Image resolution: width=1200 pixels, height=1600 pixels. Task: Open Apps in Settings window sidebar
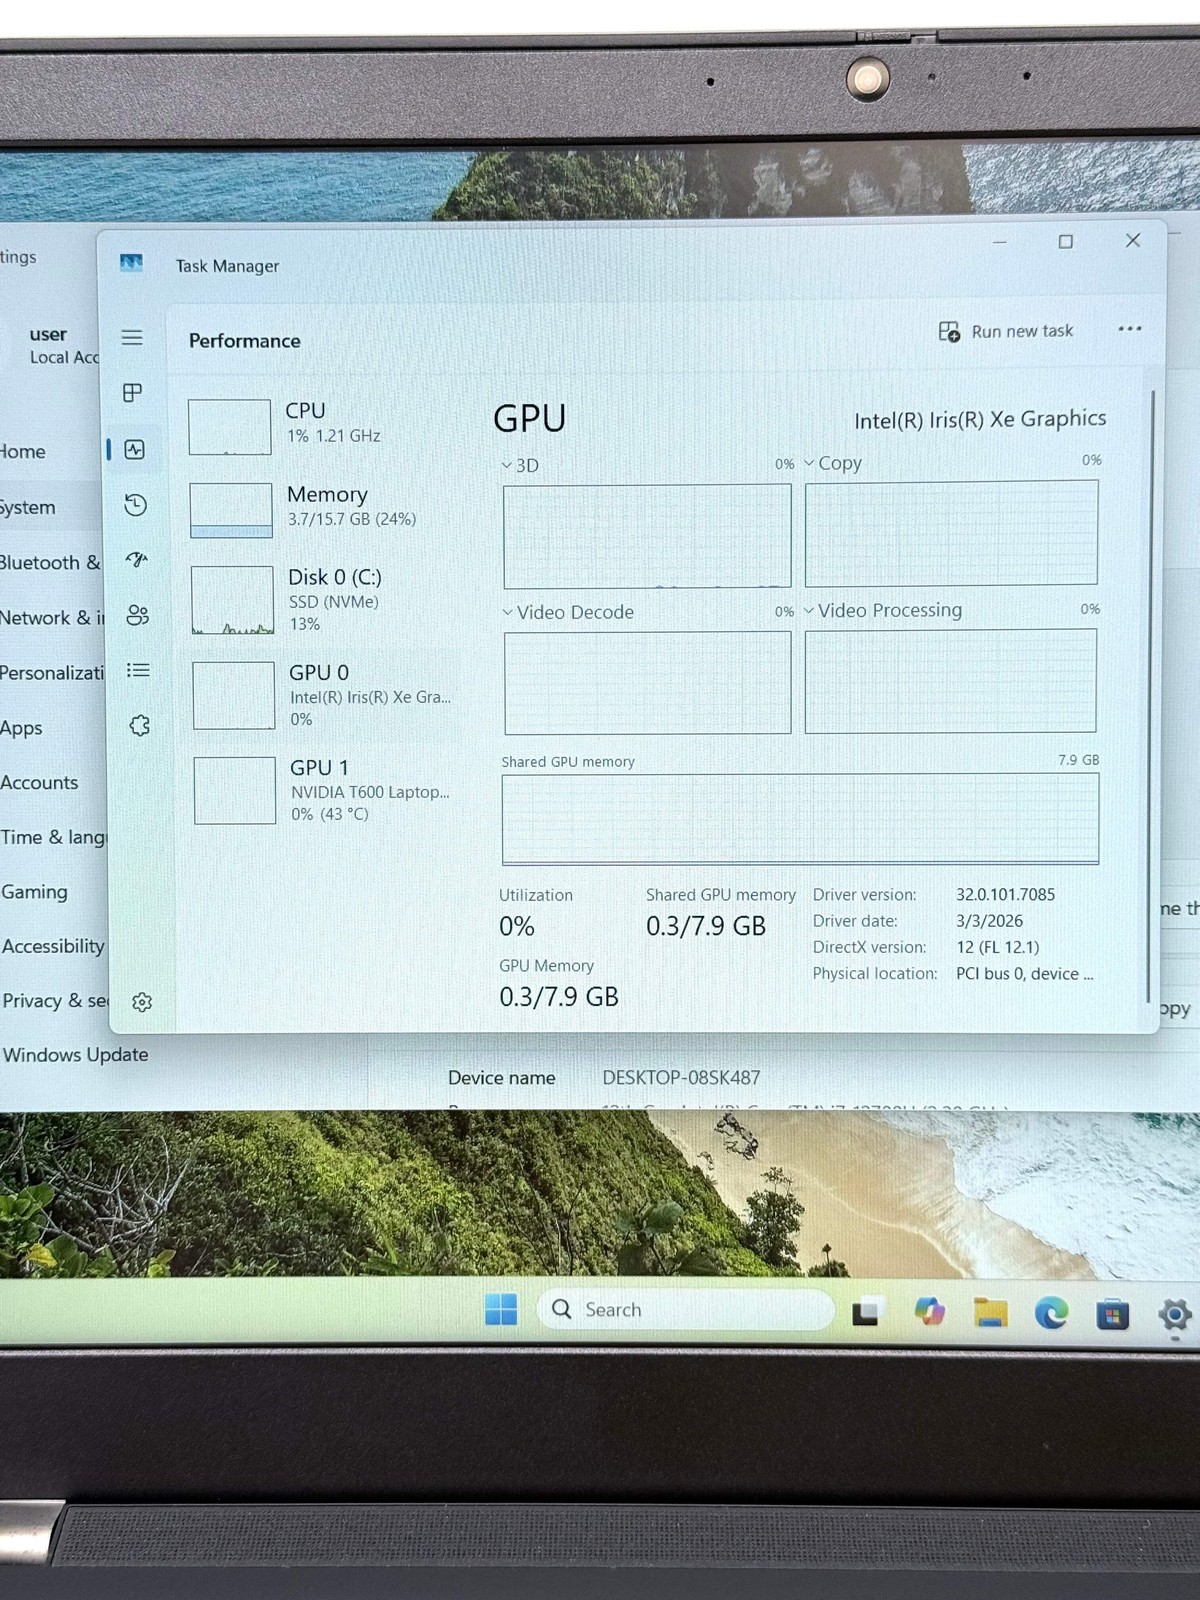point(21,728)
